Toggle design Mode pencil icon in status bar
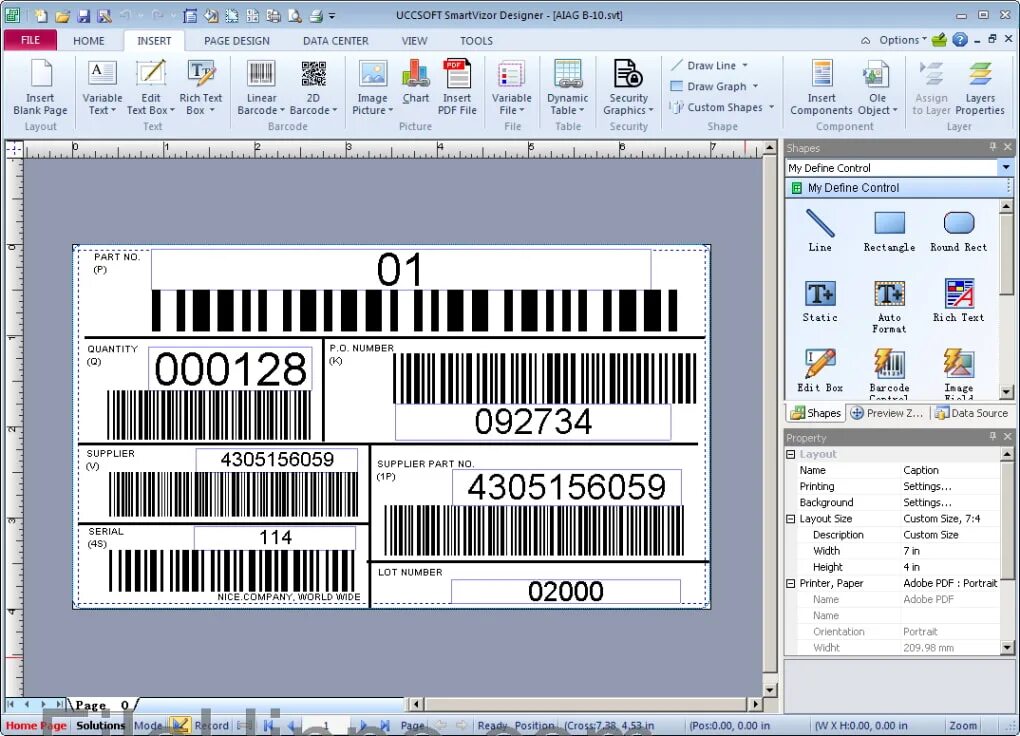The image size is (1020, 736). (x=180, y=725)
